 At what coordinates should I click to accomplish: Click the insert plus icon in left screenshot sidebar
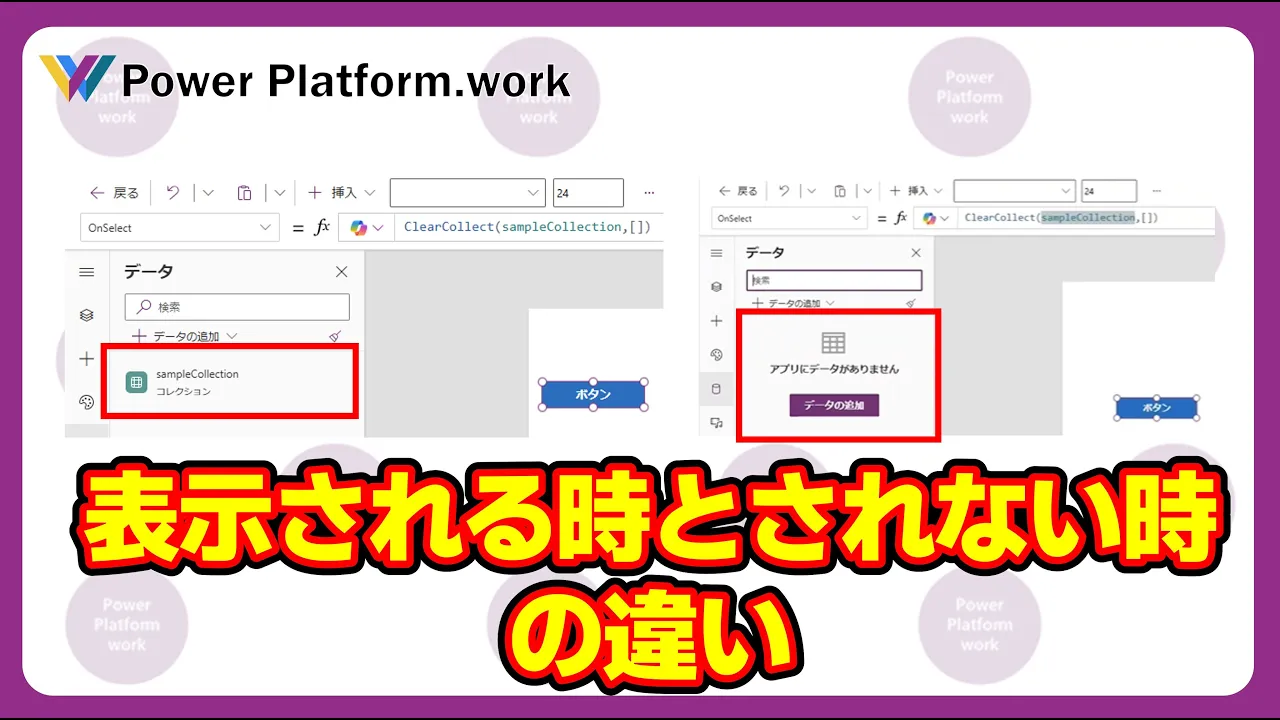click(87, 359)
